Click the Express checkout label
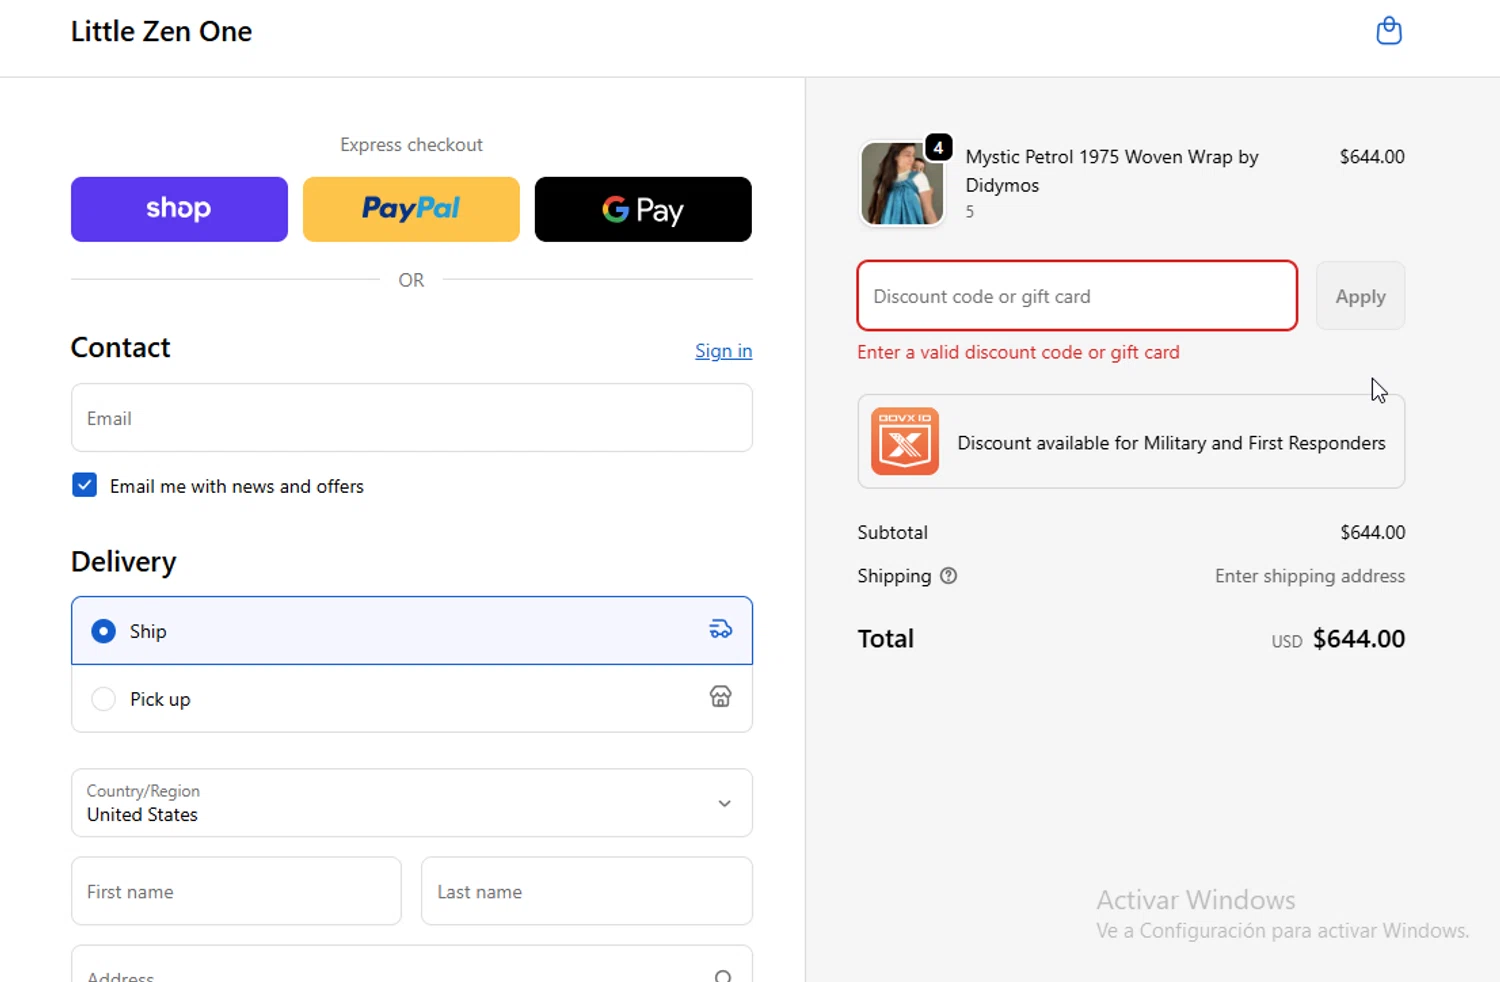This screenshot has width=1500, height=982. (x=411, y=145)
